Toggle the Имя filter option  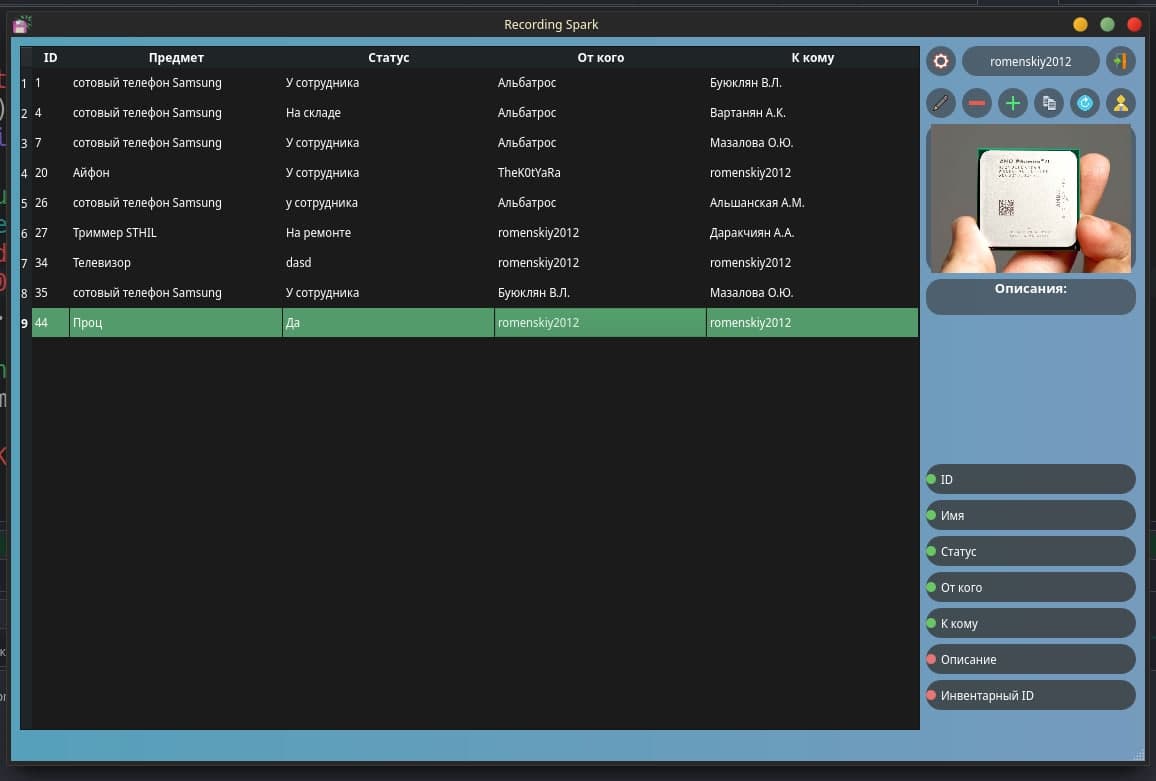click(x=1030, y=516)
